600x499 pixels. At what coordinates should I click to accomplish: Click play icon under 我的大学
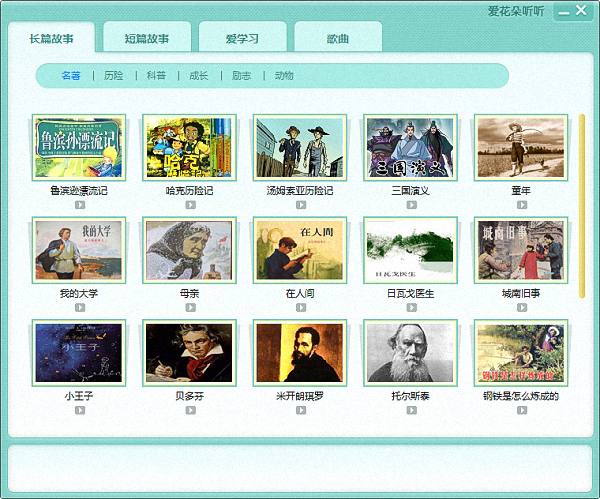pyautogui.click(x=79, y=307)
